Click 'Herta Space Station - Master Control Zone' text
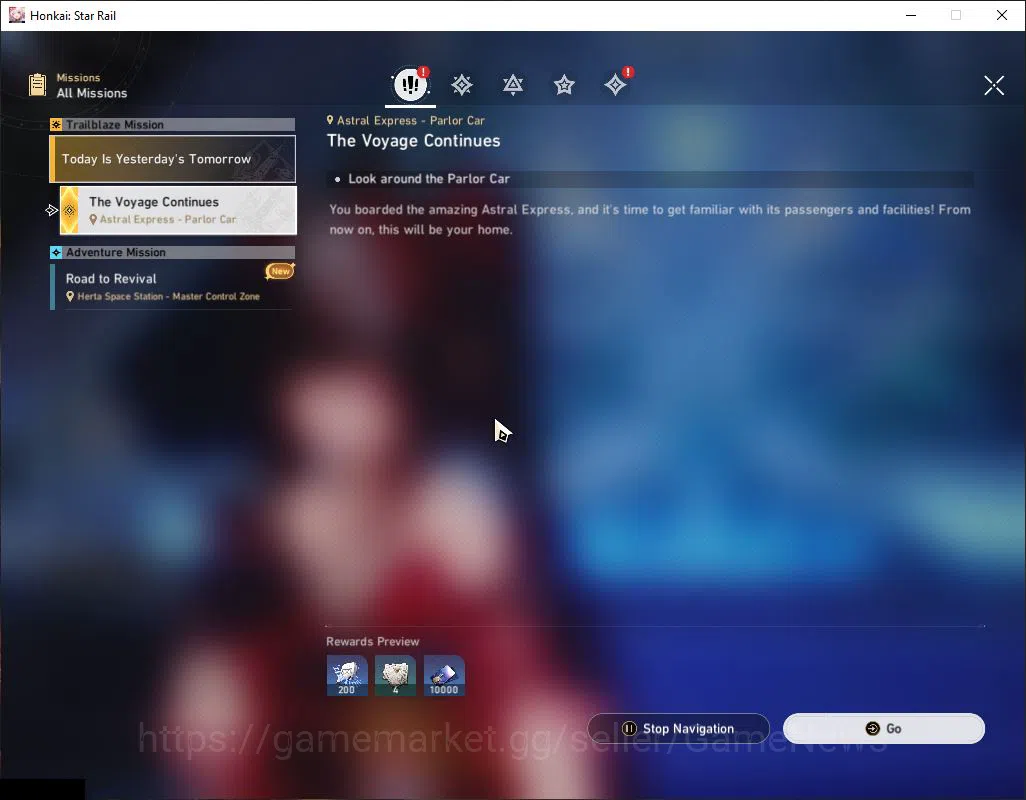Viewport: 1026px width, 800px height. pos(169,296)
